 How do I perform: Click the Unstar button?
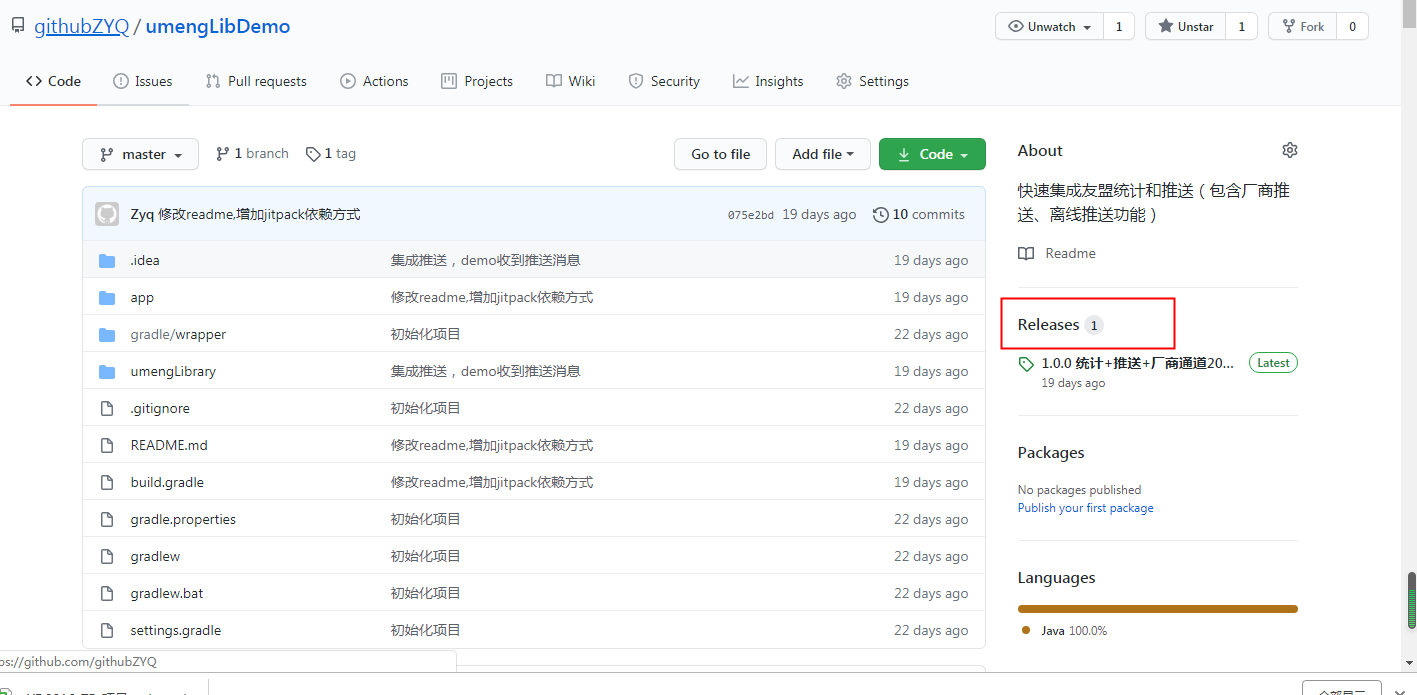point(1185,27)
